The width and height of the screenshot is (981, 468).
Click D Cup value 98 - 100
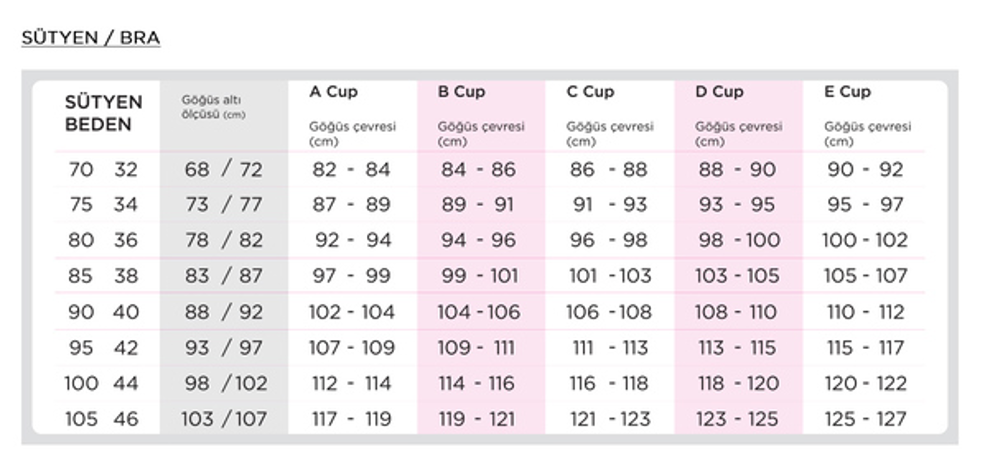click(x=740, y=240)
